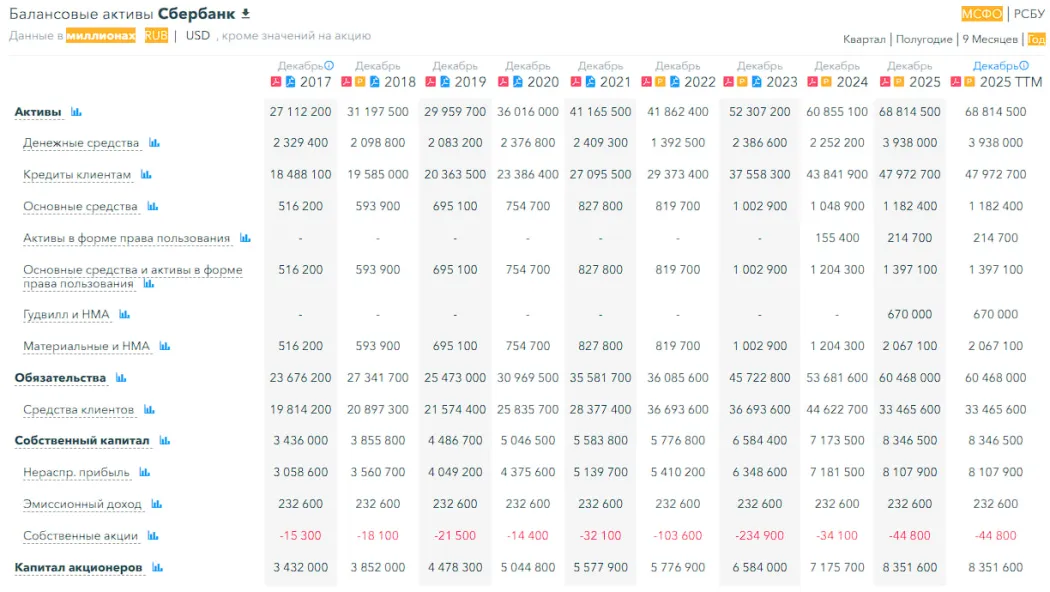
Task: Select RUB currency option
Action: click(156, 36)
